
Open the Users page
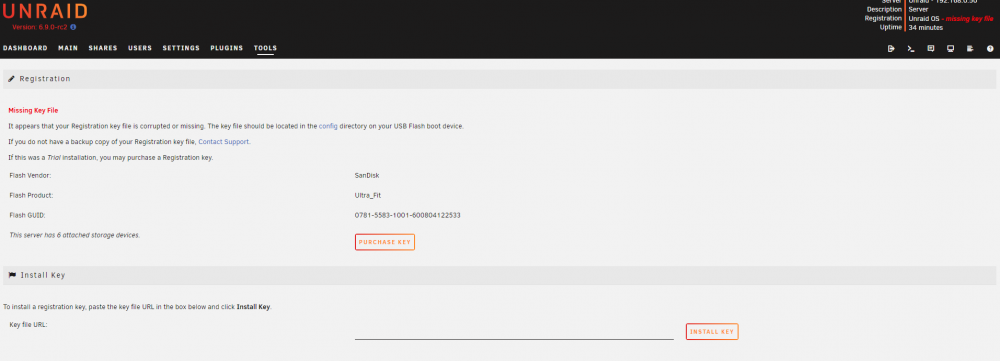tap(140, 48)
